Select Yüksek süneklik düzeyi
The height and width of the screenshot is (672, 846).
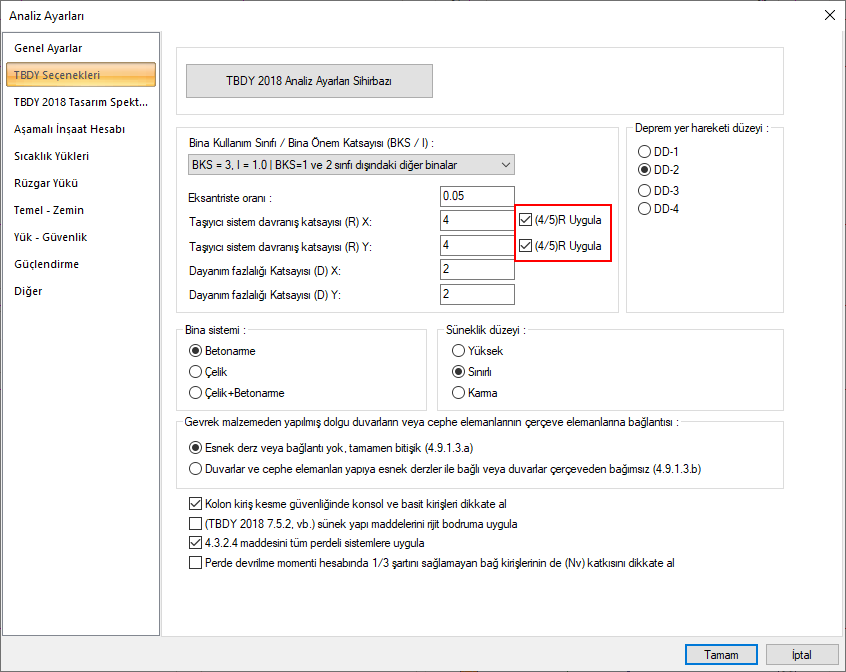click(x=459, y=351)
